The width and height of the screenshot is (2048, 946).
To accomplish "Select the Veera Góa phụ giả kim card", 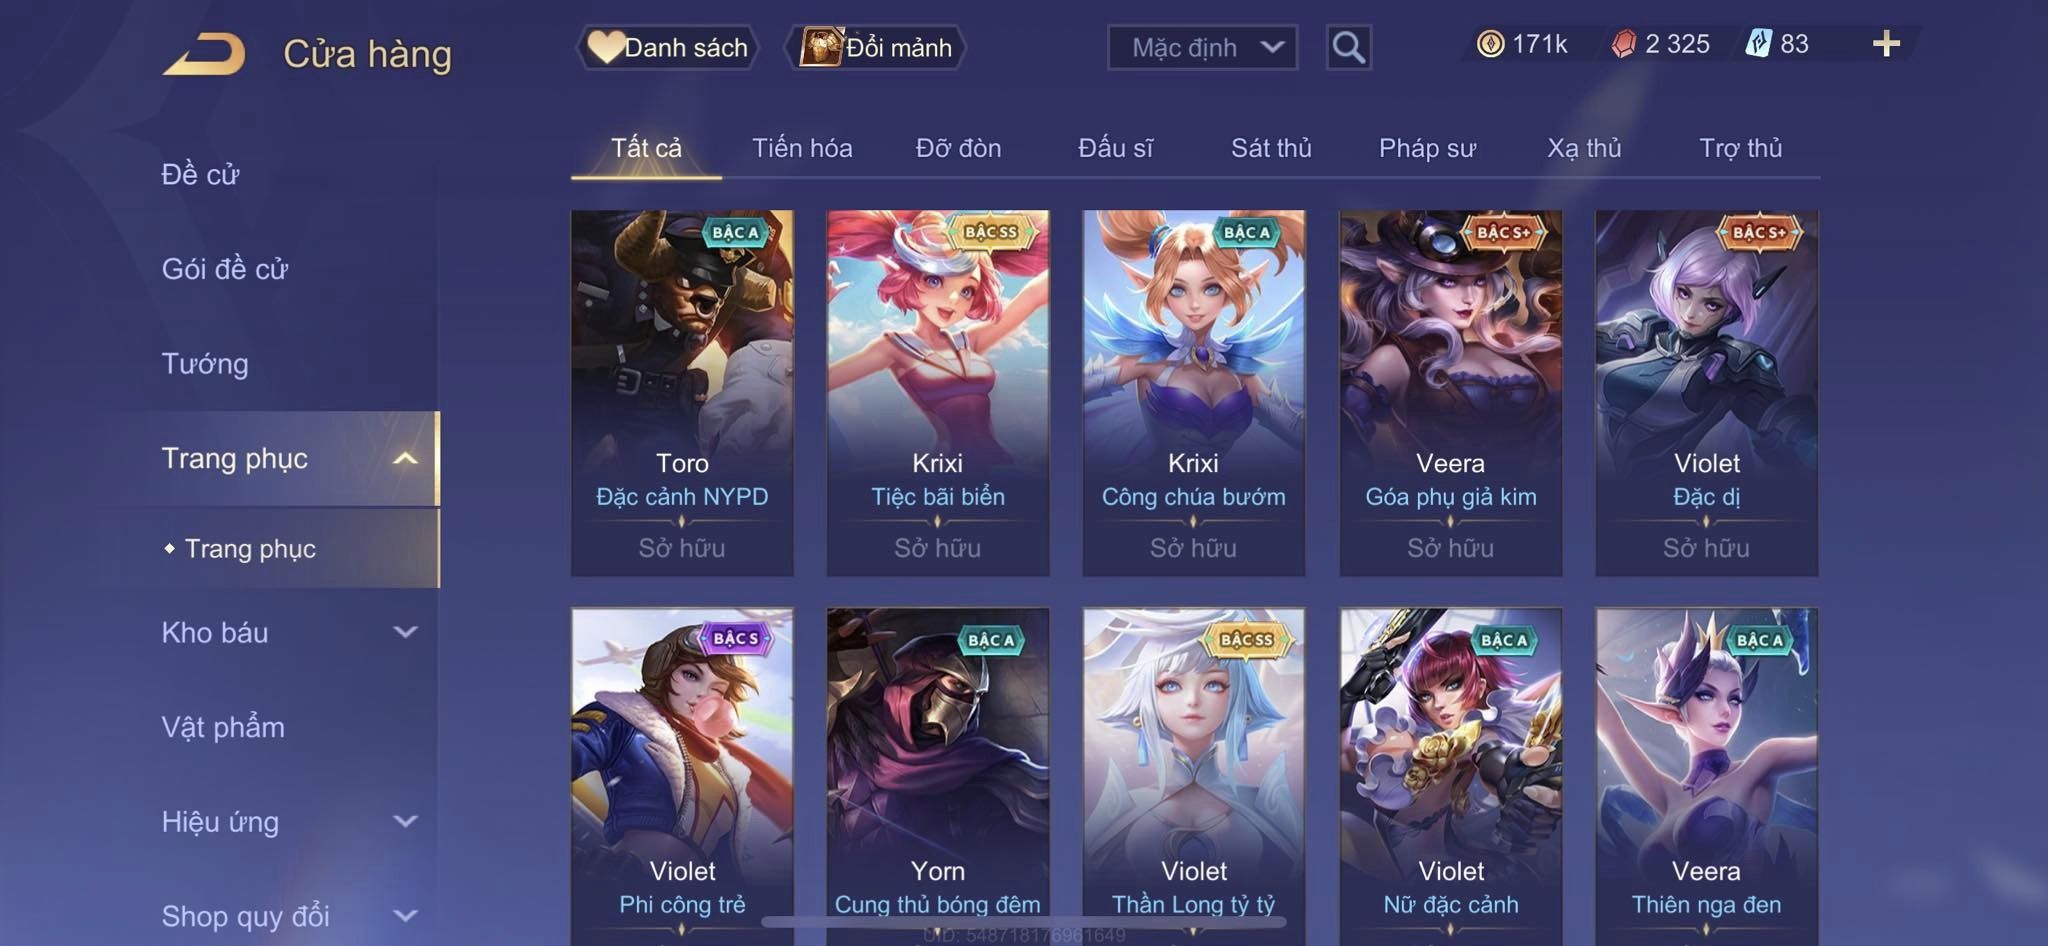I will [1450, 393].
